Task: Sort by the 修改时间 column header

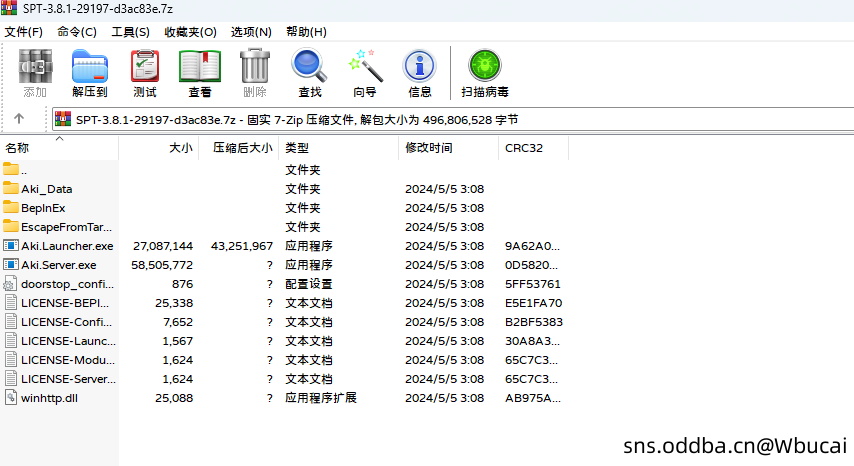Action: point(449,148)
